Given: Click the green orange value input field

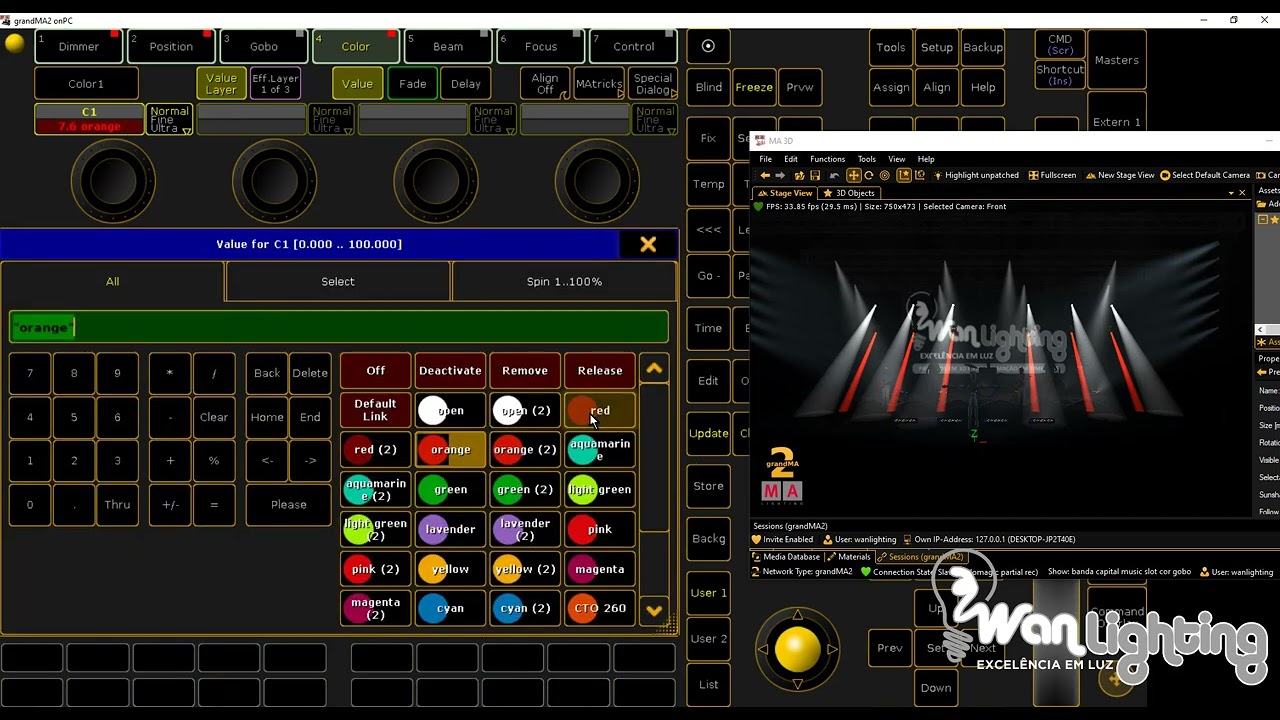Looking at the screenshot, I should point(339,327).
